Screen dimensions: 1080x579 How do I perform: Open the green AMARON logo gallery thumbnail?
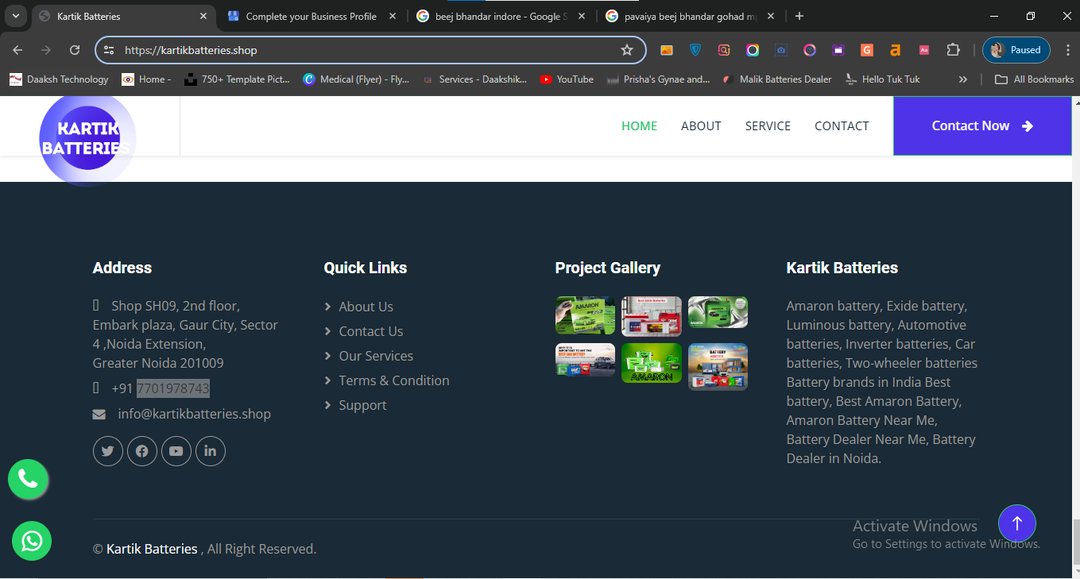point(651,364)
